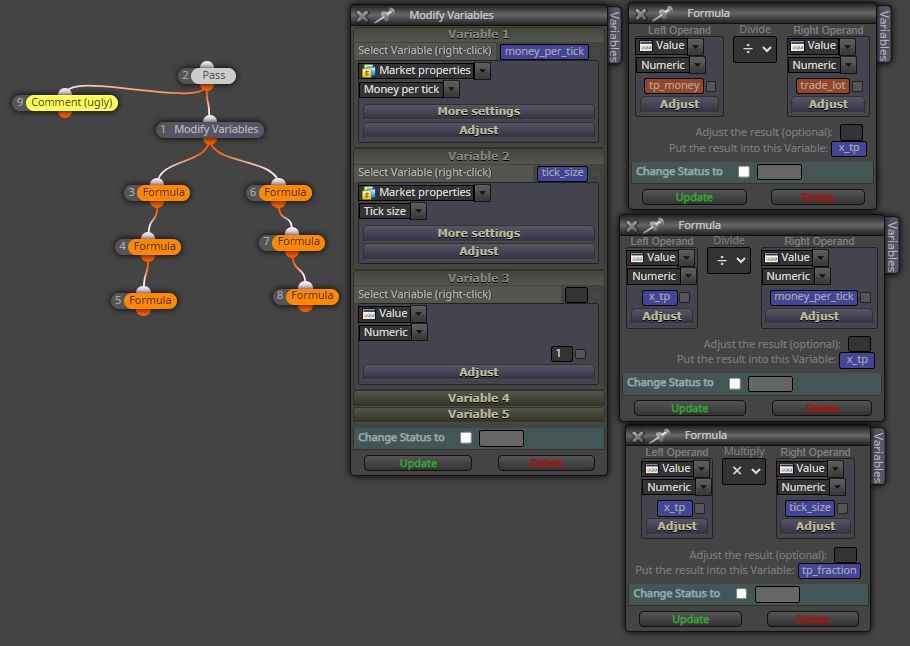Toggle Change Status checkbox in top Formula

[743, 172]
